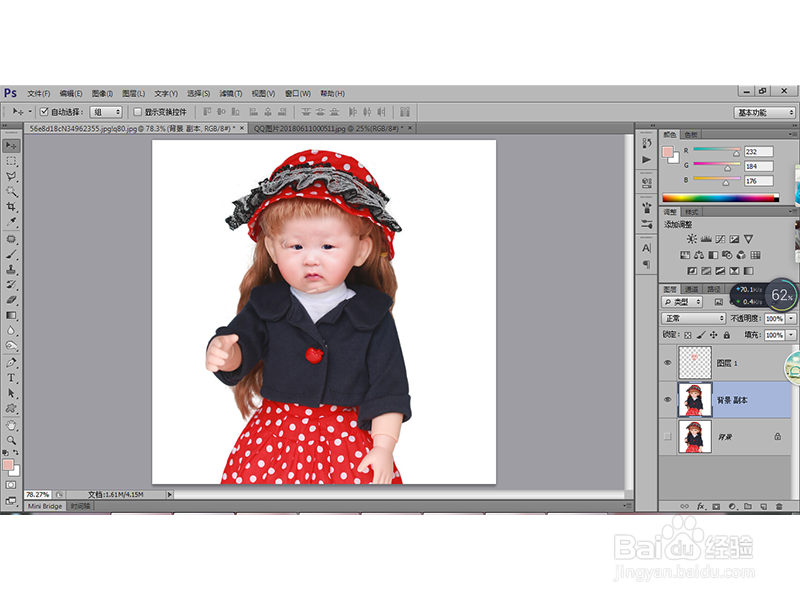
Task: Switch to the Channels tab
Action: coord(691,289)
